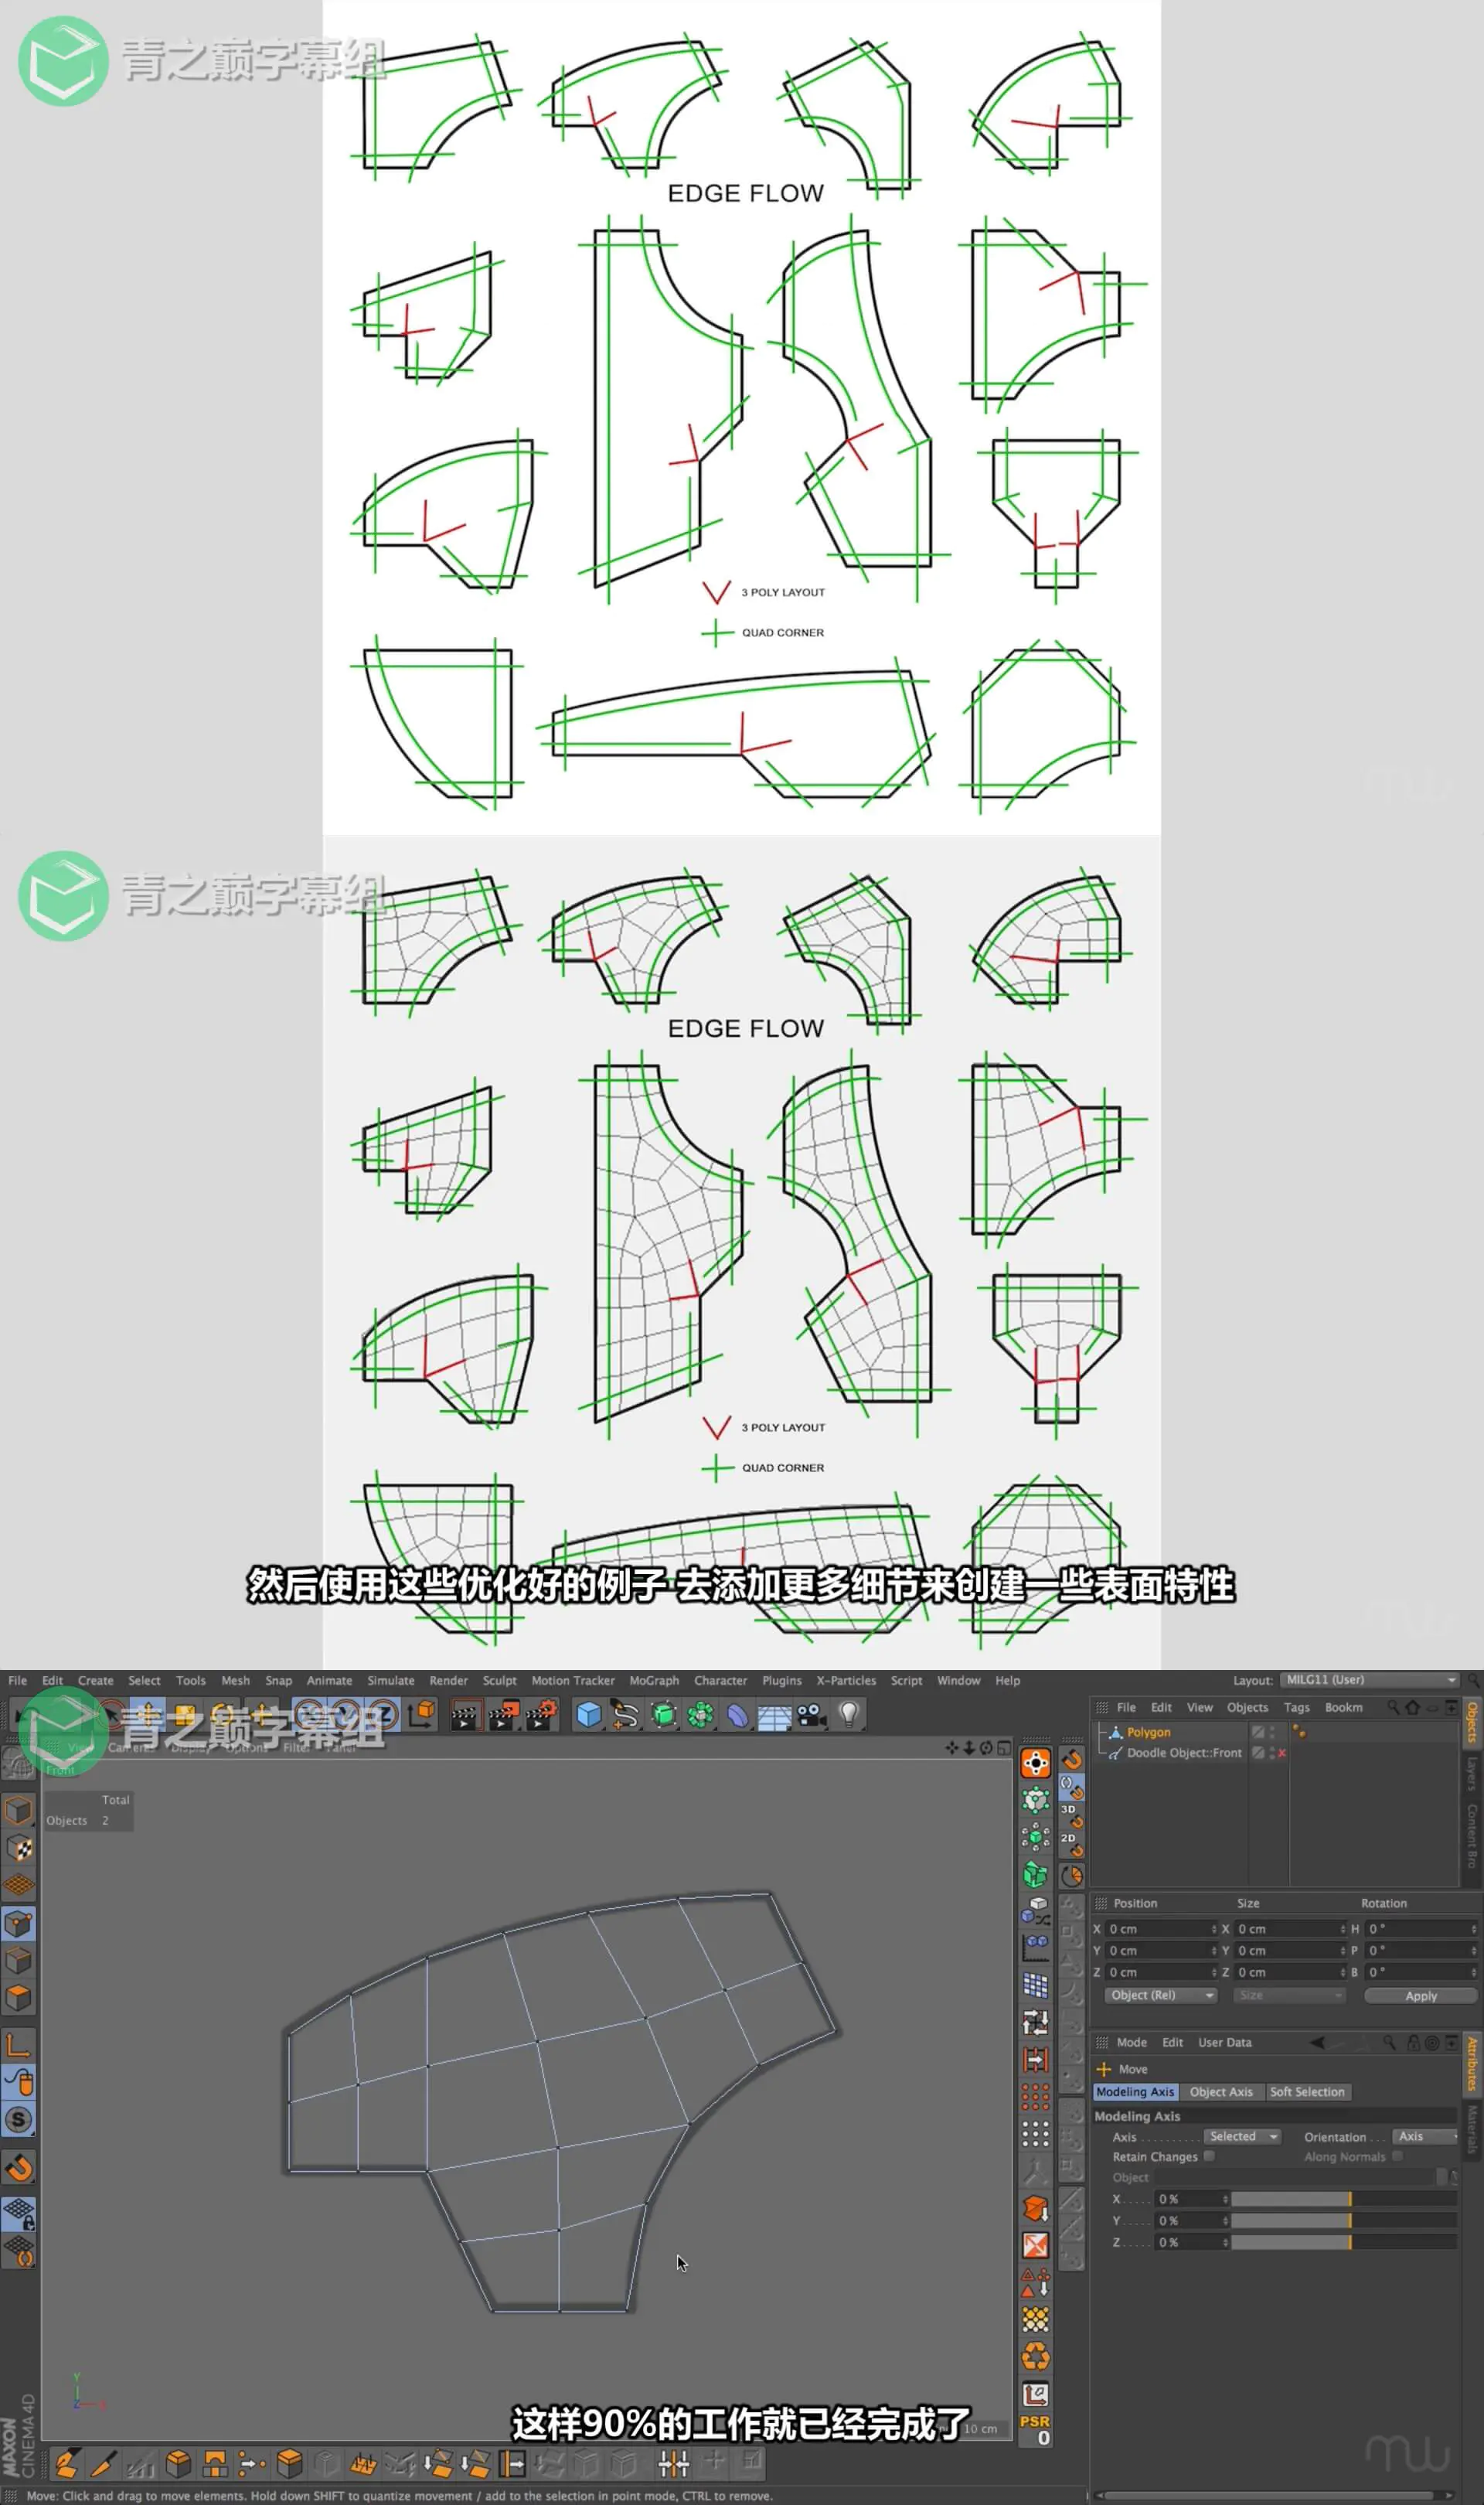
Task: Click Position X value stepper arrows
Action: tap(1214, 1929)
